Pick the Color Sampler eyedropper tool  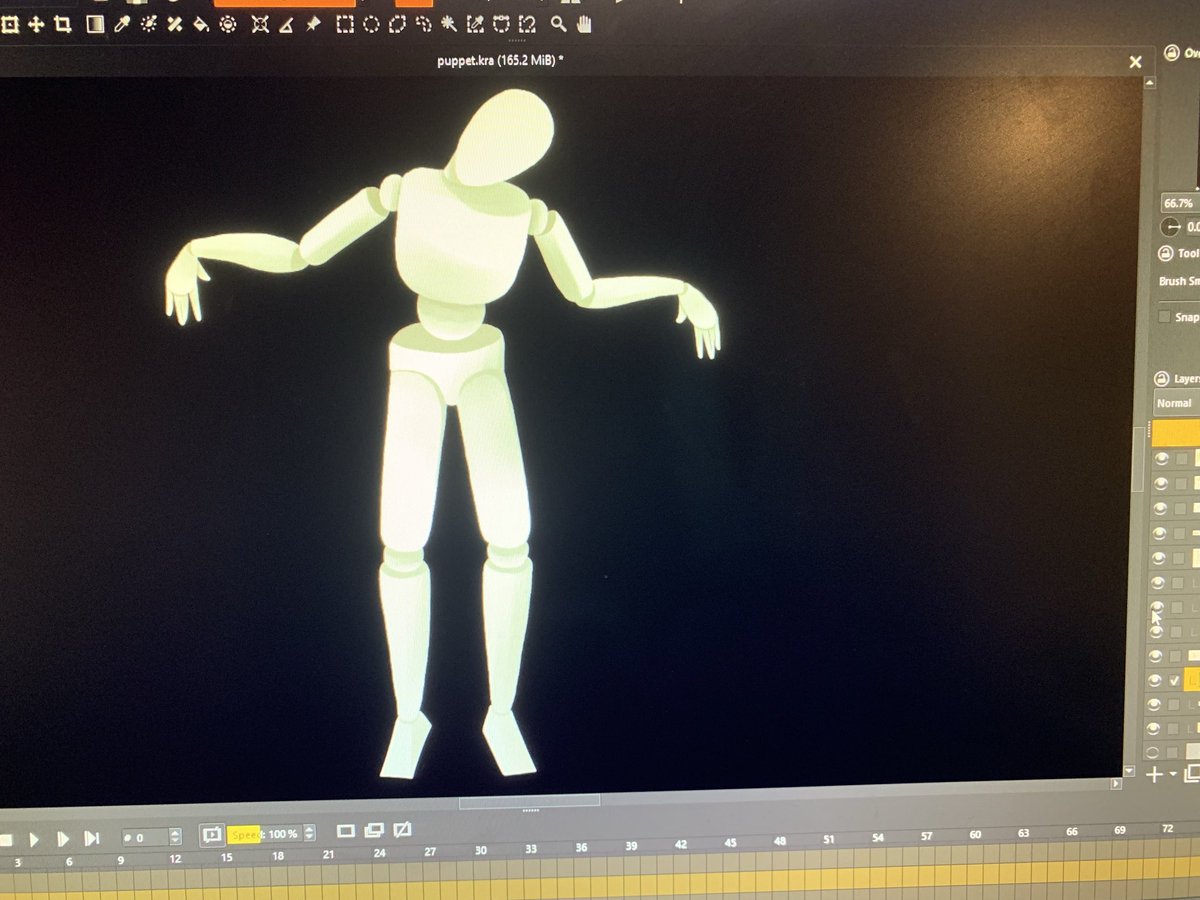coord(124,24)
